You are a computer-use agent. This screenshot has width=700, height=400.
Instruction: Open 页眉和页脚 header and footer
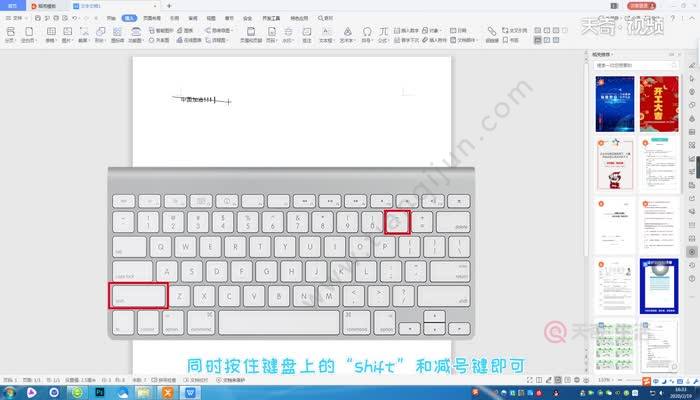[251, 34]
